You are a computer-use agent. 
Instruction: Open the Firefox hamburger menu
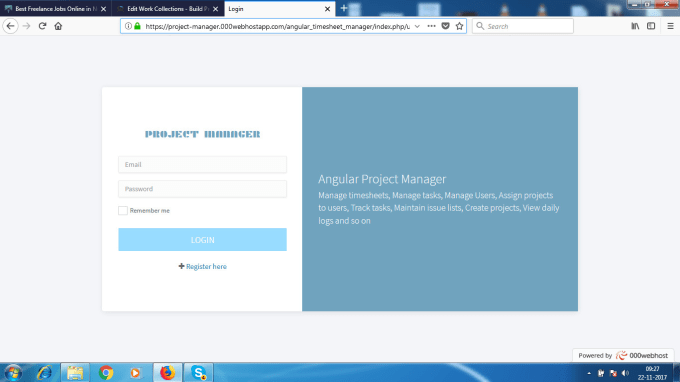(x=670, y=26)
